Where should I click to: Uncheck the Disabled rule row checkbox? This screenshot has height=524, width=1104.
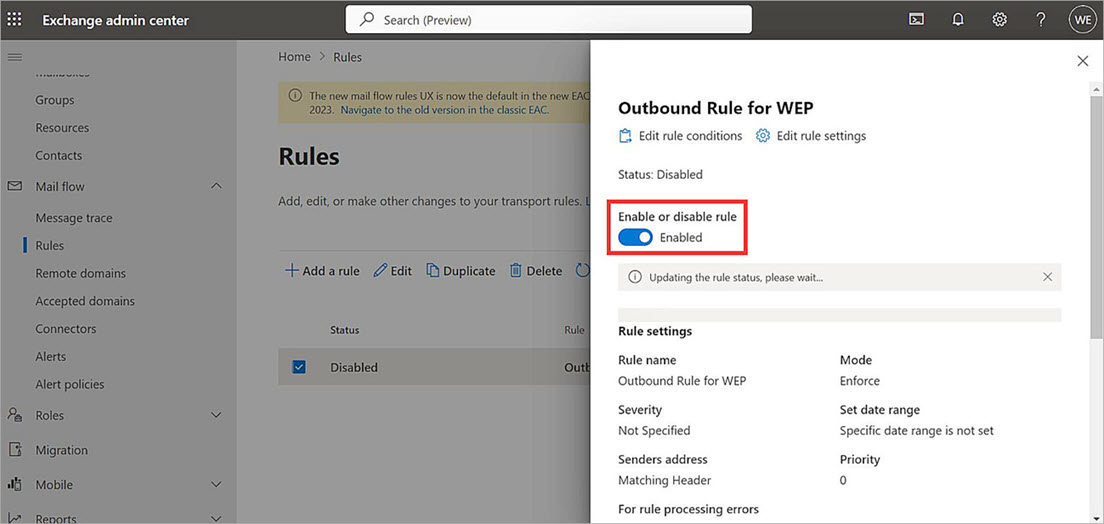(299, 367)
